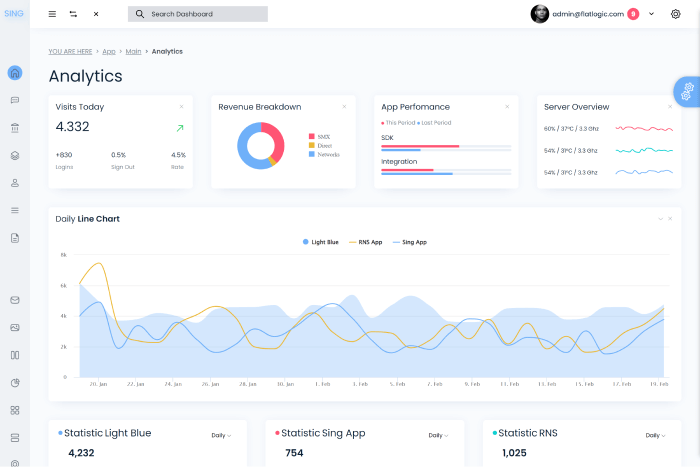700x467 pixels.
Task: Toggle sidebar with the hamburger menu icon
Action: (x=52, y=14)
